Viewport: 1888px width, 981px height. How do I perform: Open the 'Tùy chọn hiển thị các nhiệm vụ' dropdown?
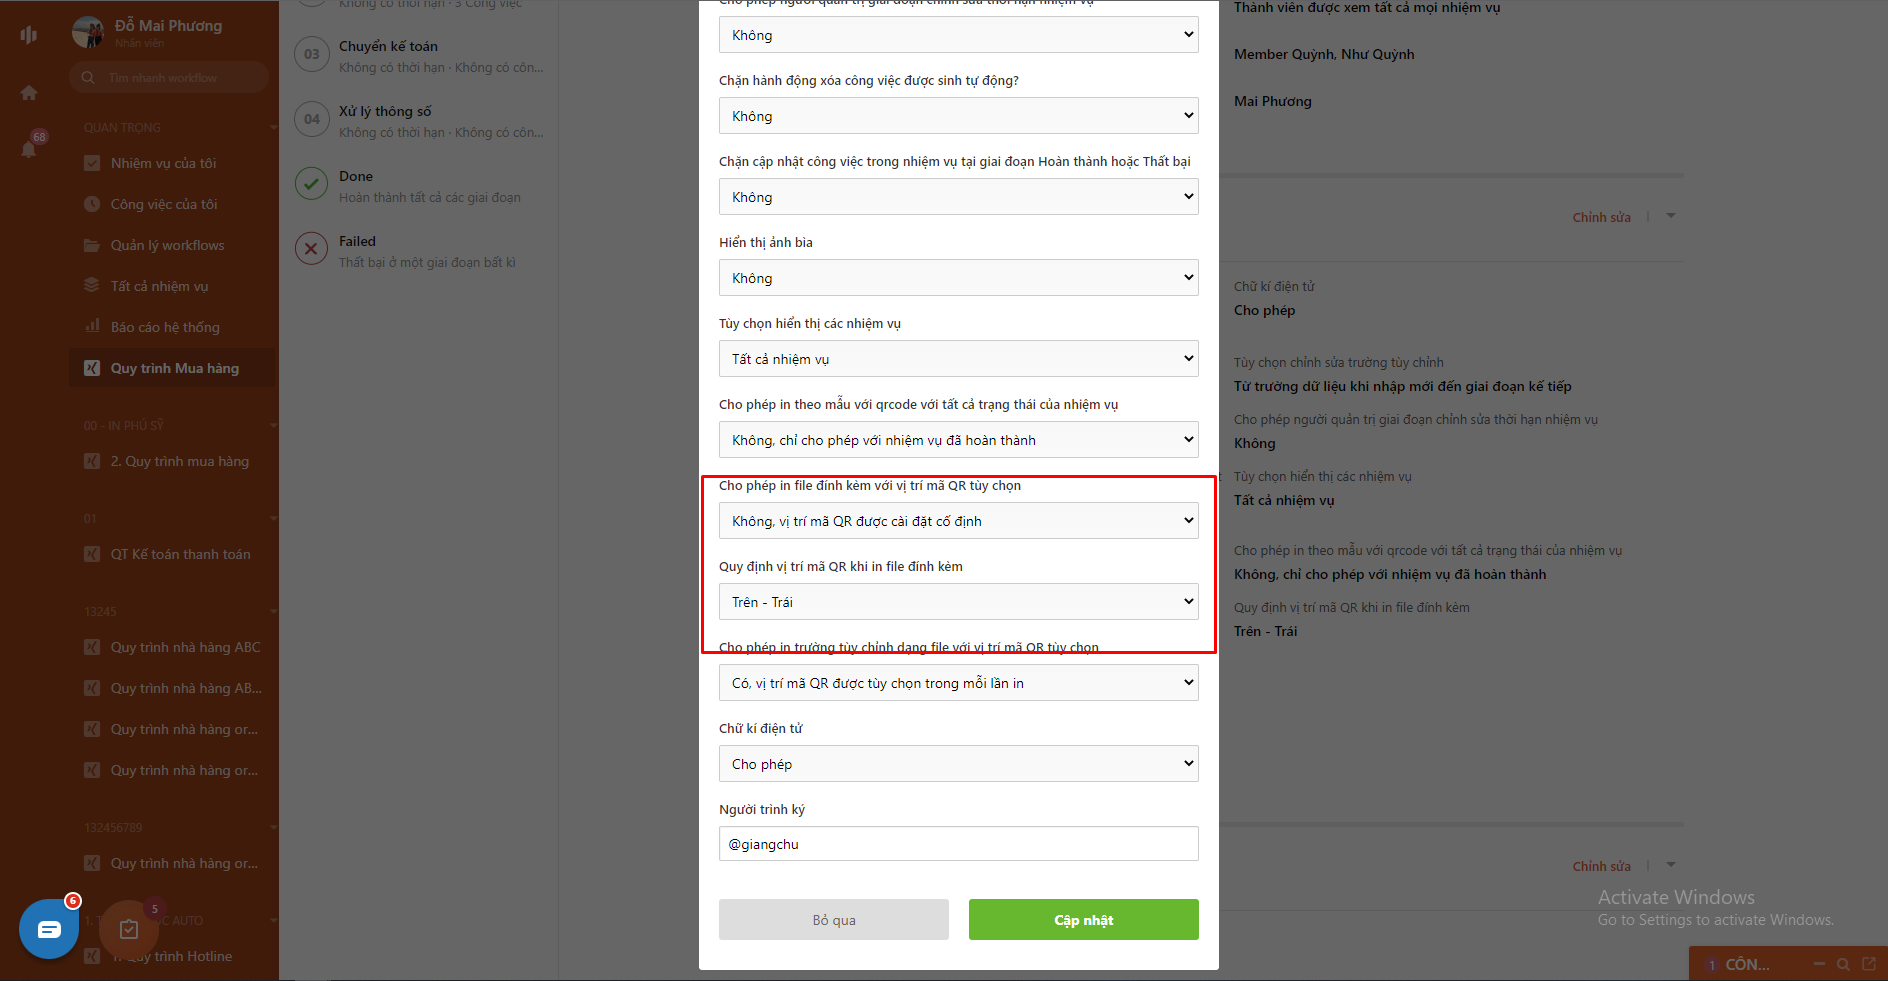pyautogui.click(x=958, y=359)
